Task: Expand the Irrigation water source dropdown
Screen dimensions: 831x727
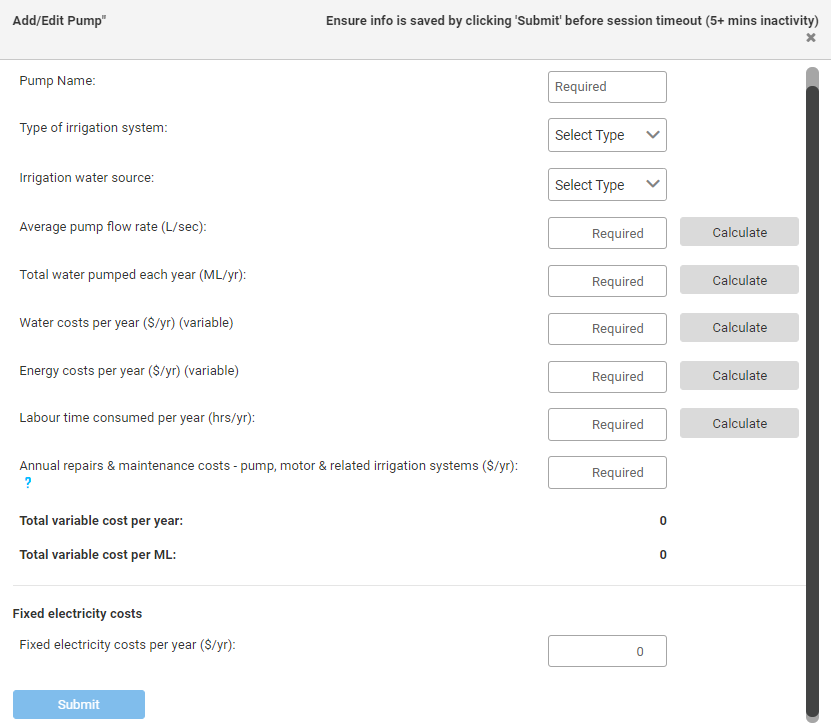Action: click(x=606, y=185)
